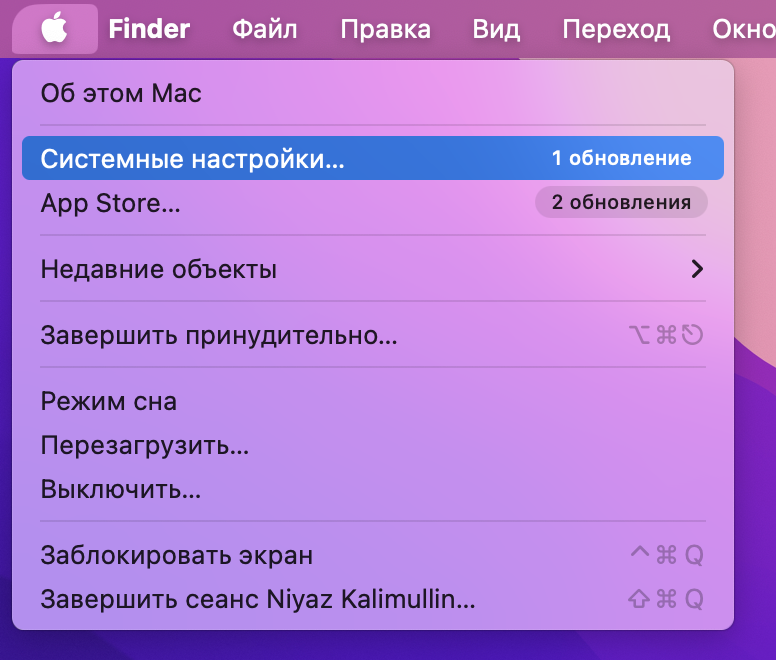Select Режим сна
The height and width of the screenshot is (660, 776).
pos(109,401)
